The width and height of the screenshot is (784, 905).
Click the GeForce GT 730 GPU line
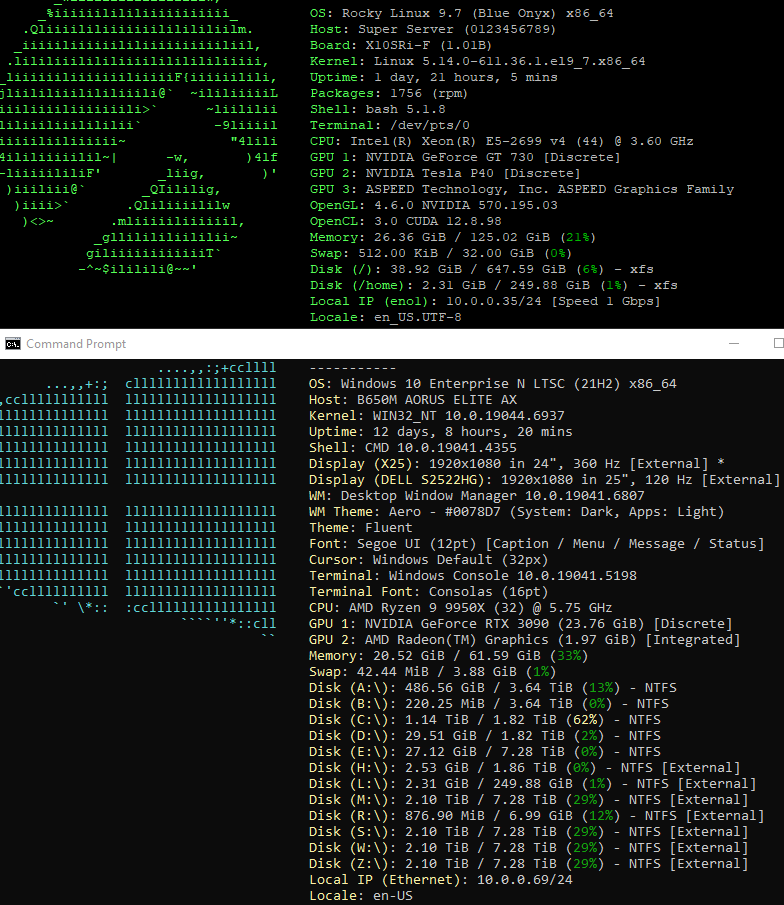pos(465,158)
